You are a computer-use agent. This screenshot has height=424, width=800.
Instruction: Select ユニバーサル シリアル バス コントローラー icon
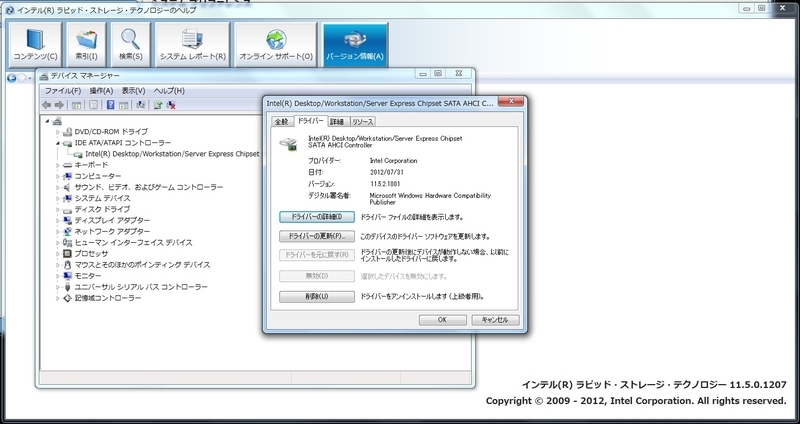point(67,287)
